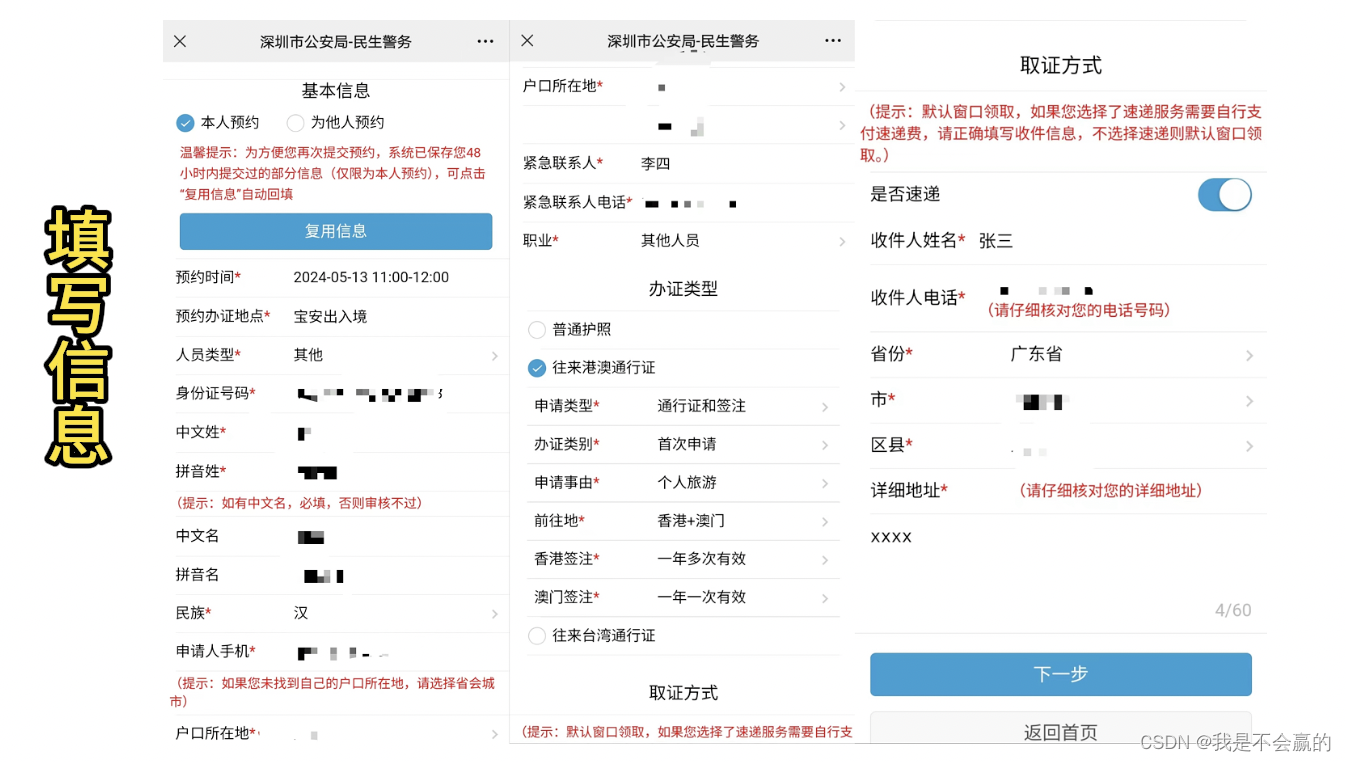
Task: Click the 广东省 province value
Action: pyautogui.click(x=1036, y=354)
